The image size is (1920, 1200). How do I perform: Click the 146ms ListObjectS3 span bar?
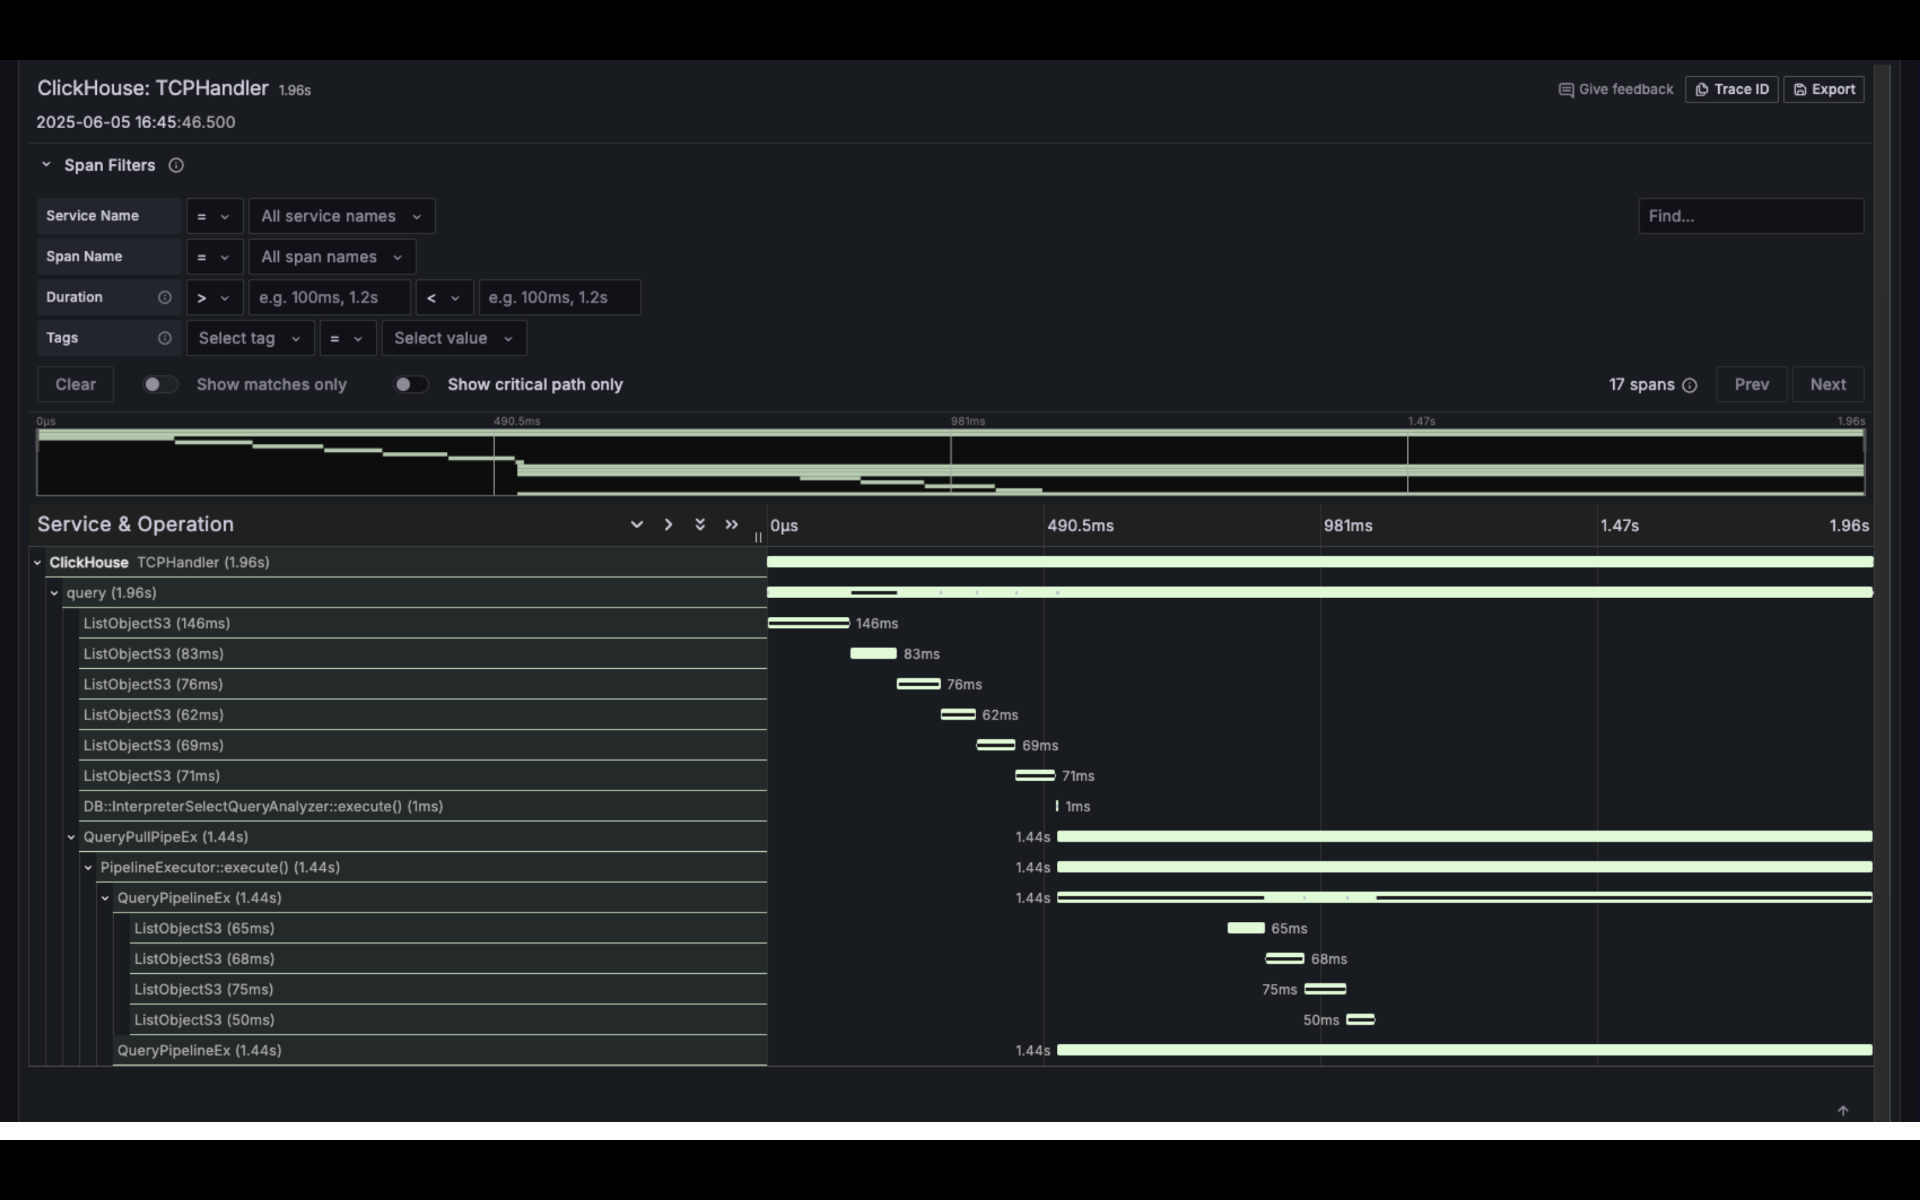click(808, 623)
